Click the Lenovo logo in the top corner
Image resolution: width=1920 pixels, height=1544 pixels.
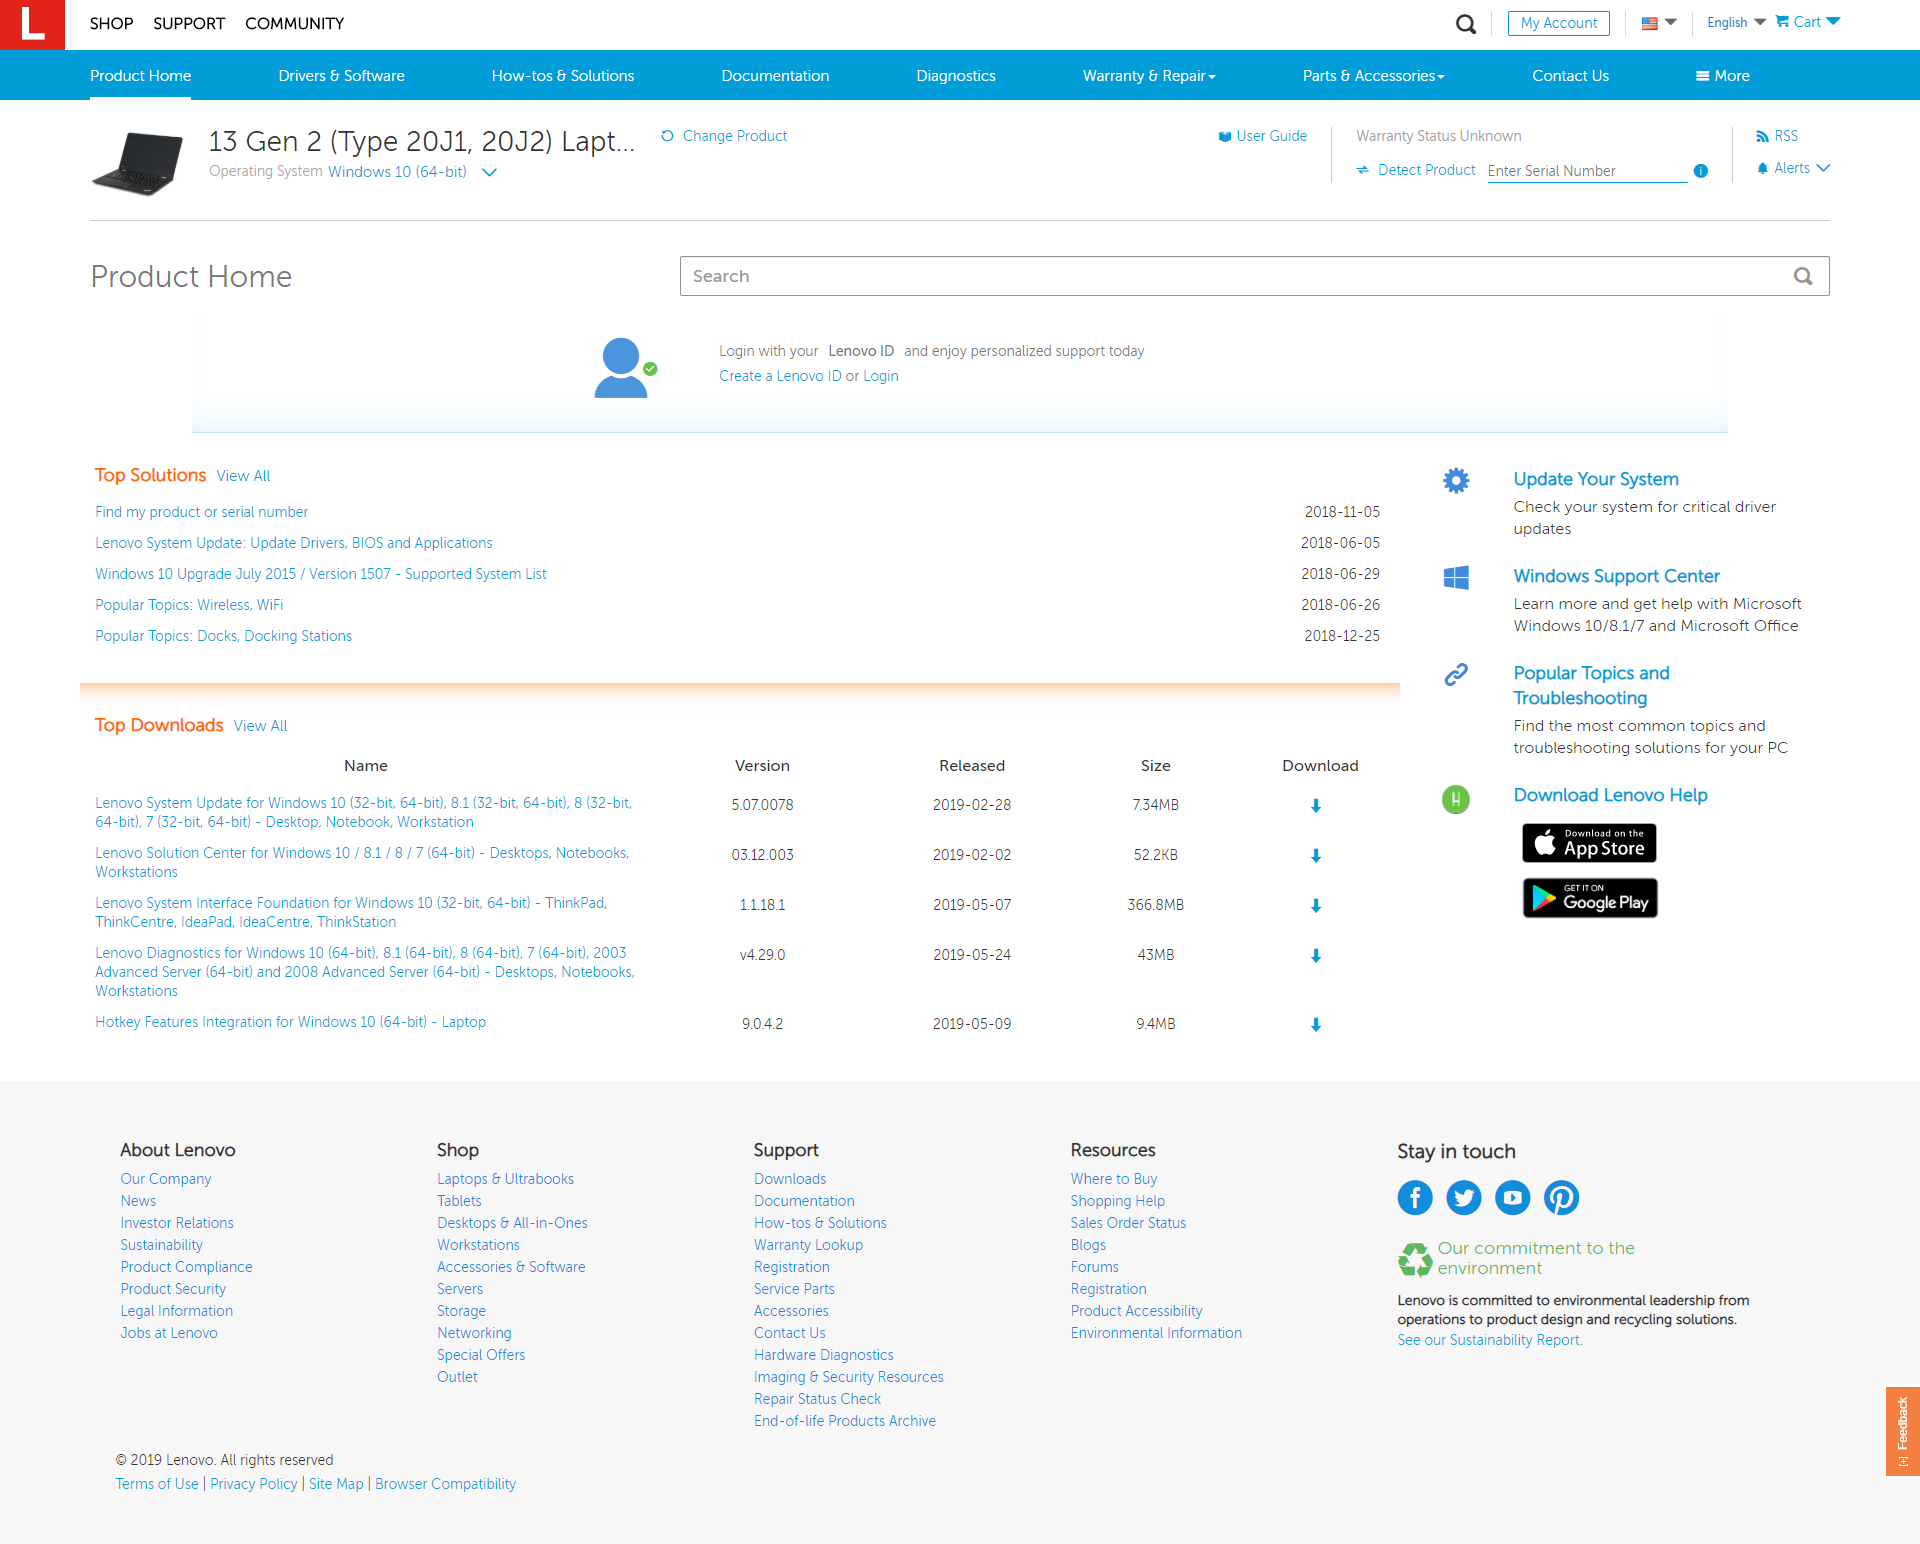click(32, 24)
